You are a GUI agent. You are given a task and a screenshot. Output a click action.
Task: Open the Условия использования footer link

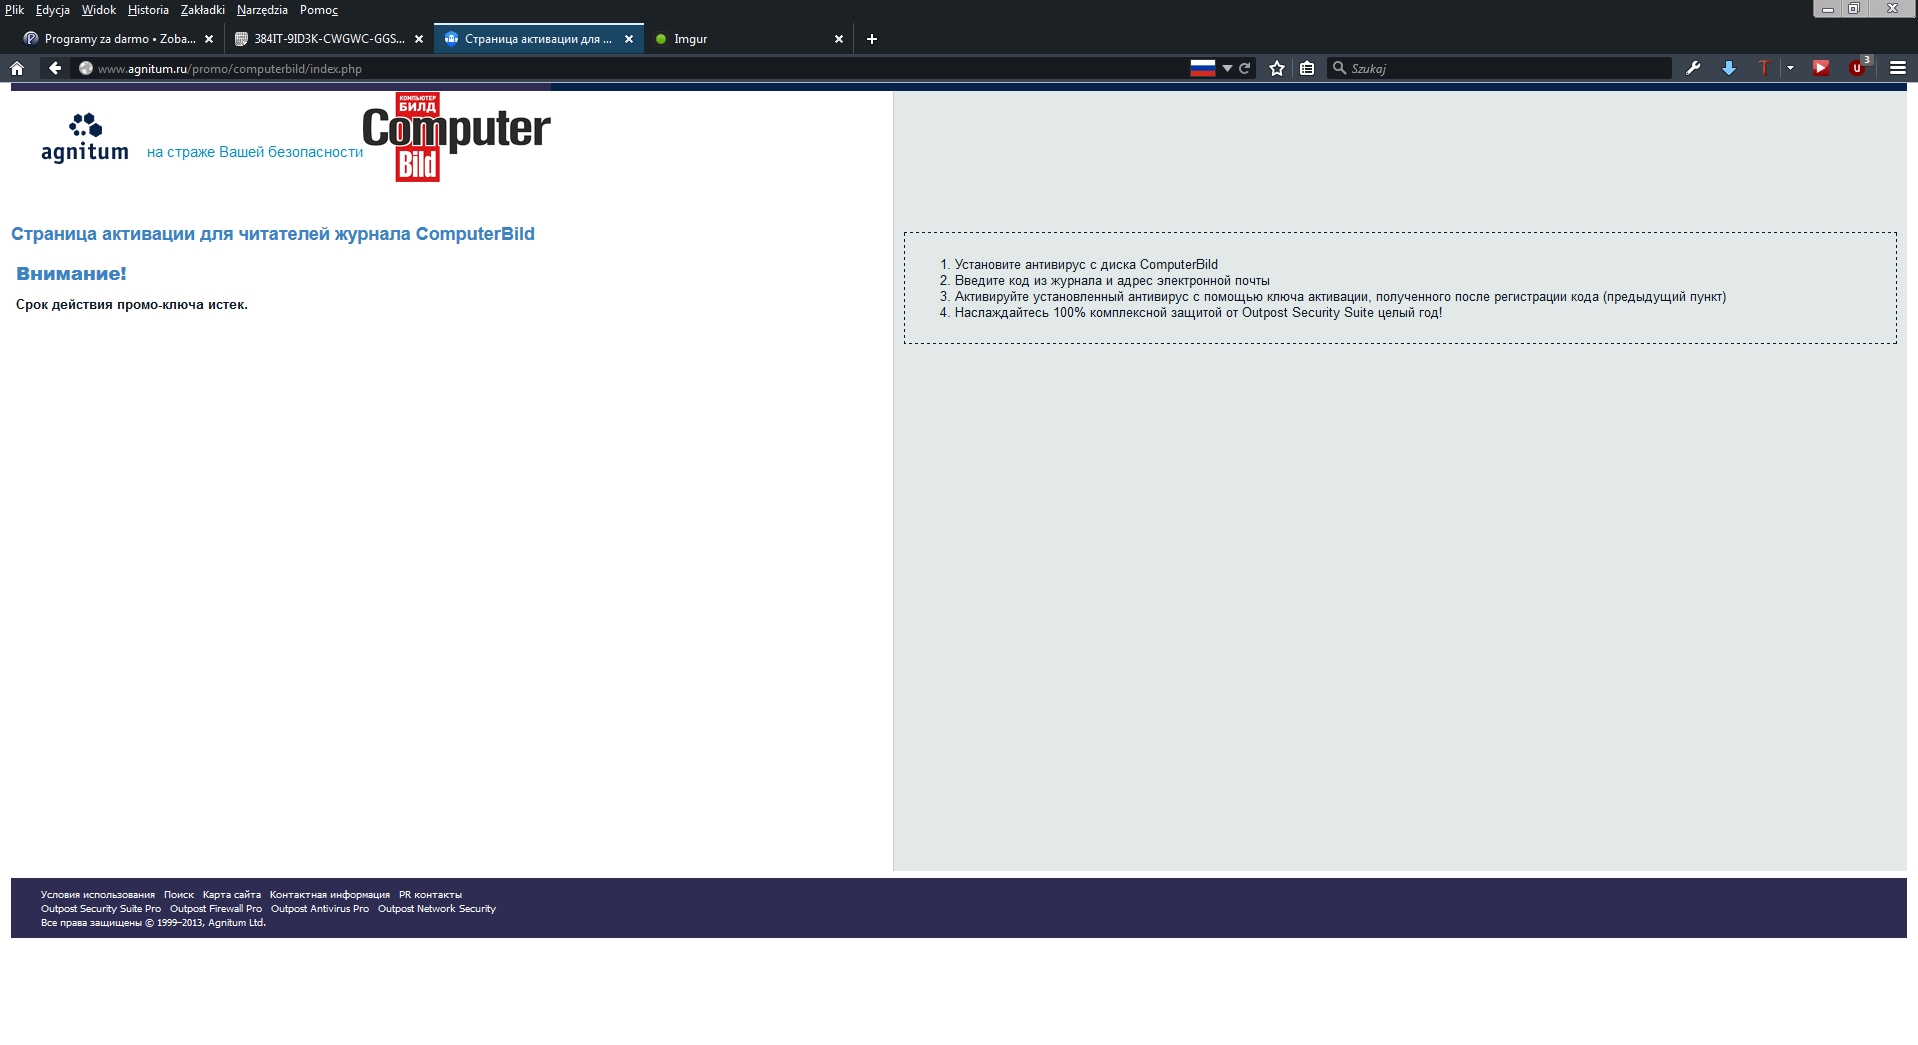(x=98, y=895)
